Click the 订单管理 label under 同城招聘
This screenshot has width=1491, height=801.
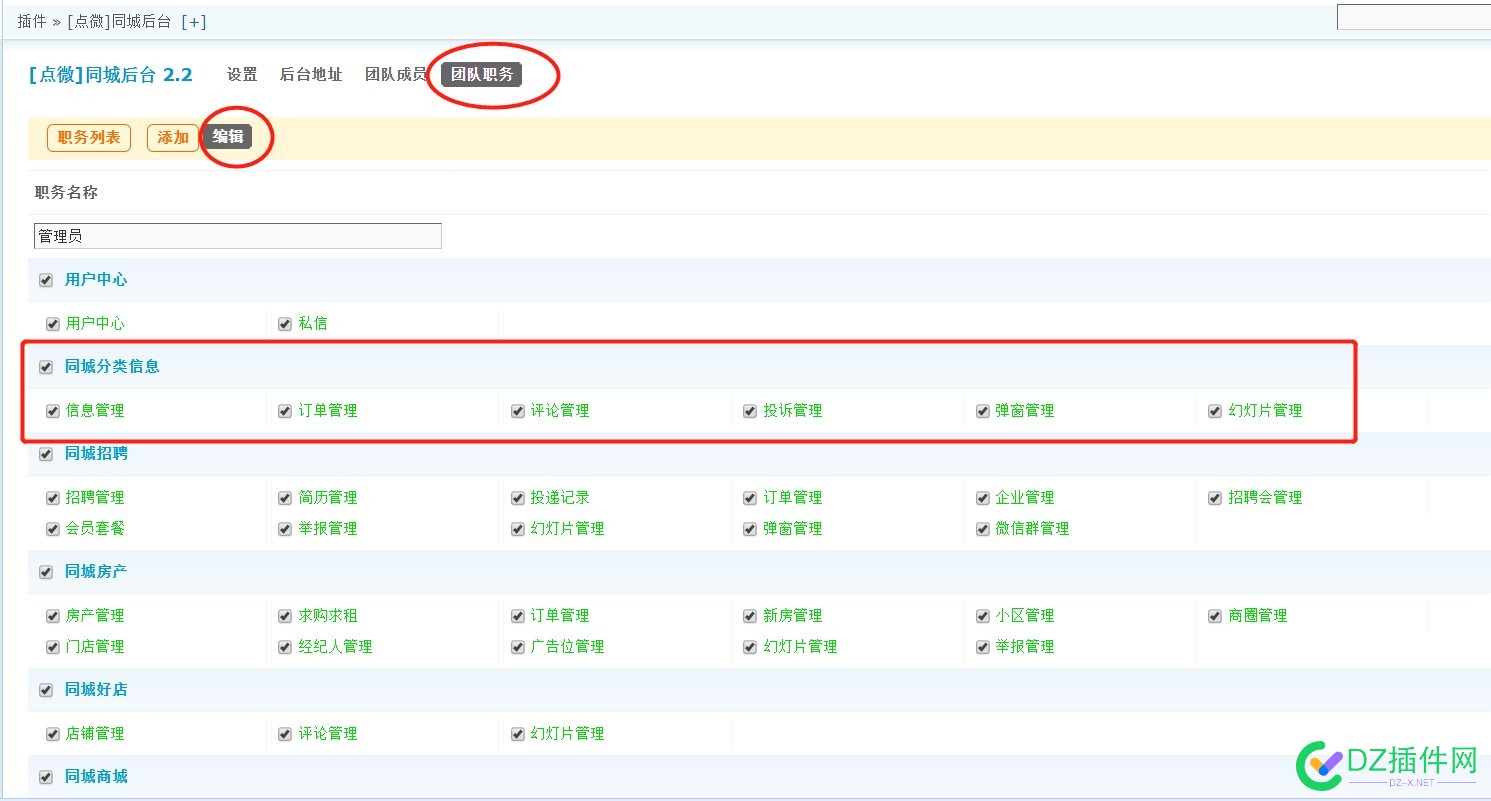793,498
